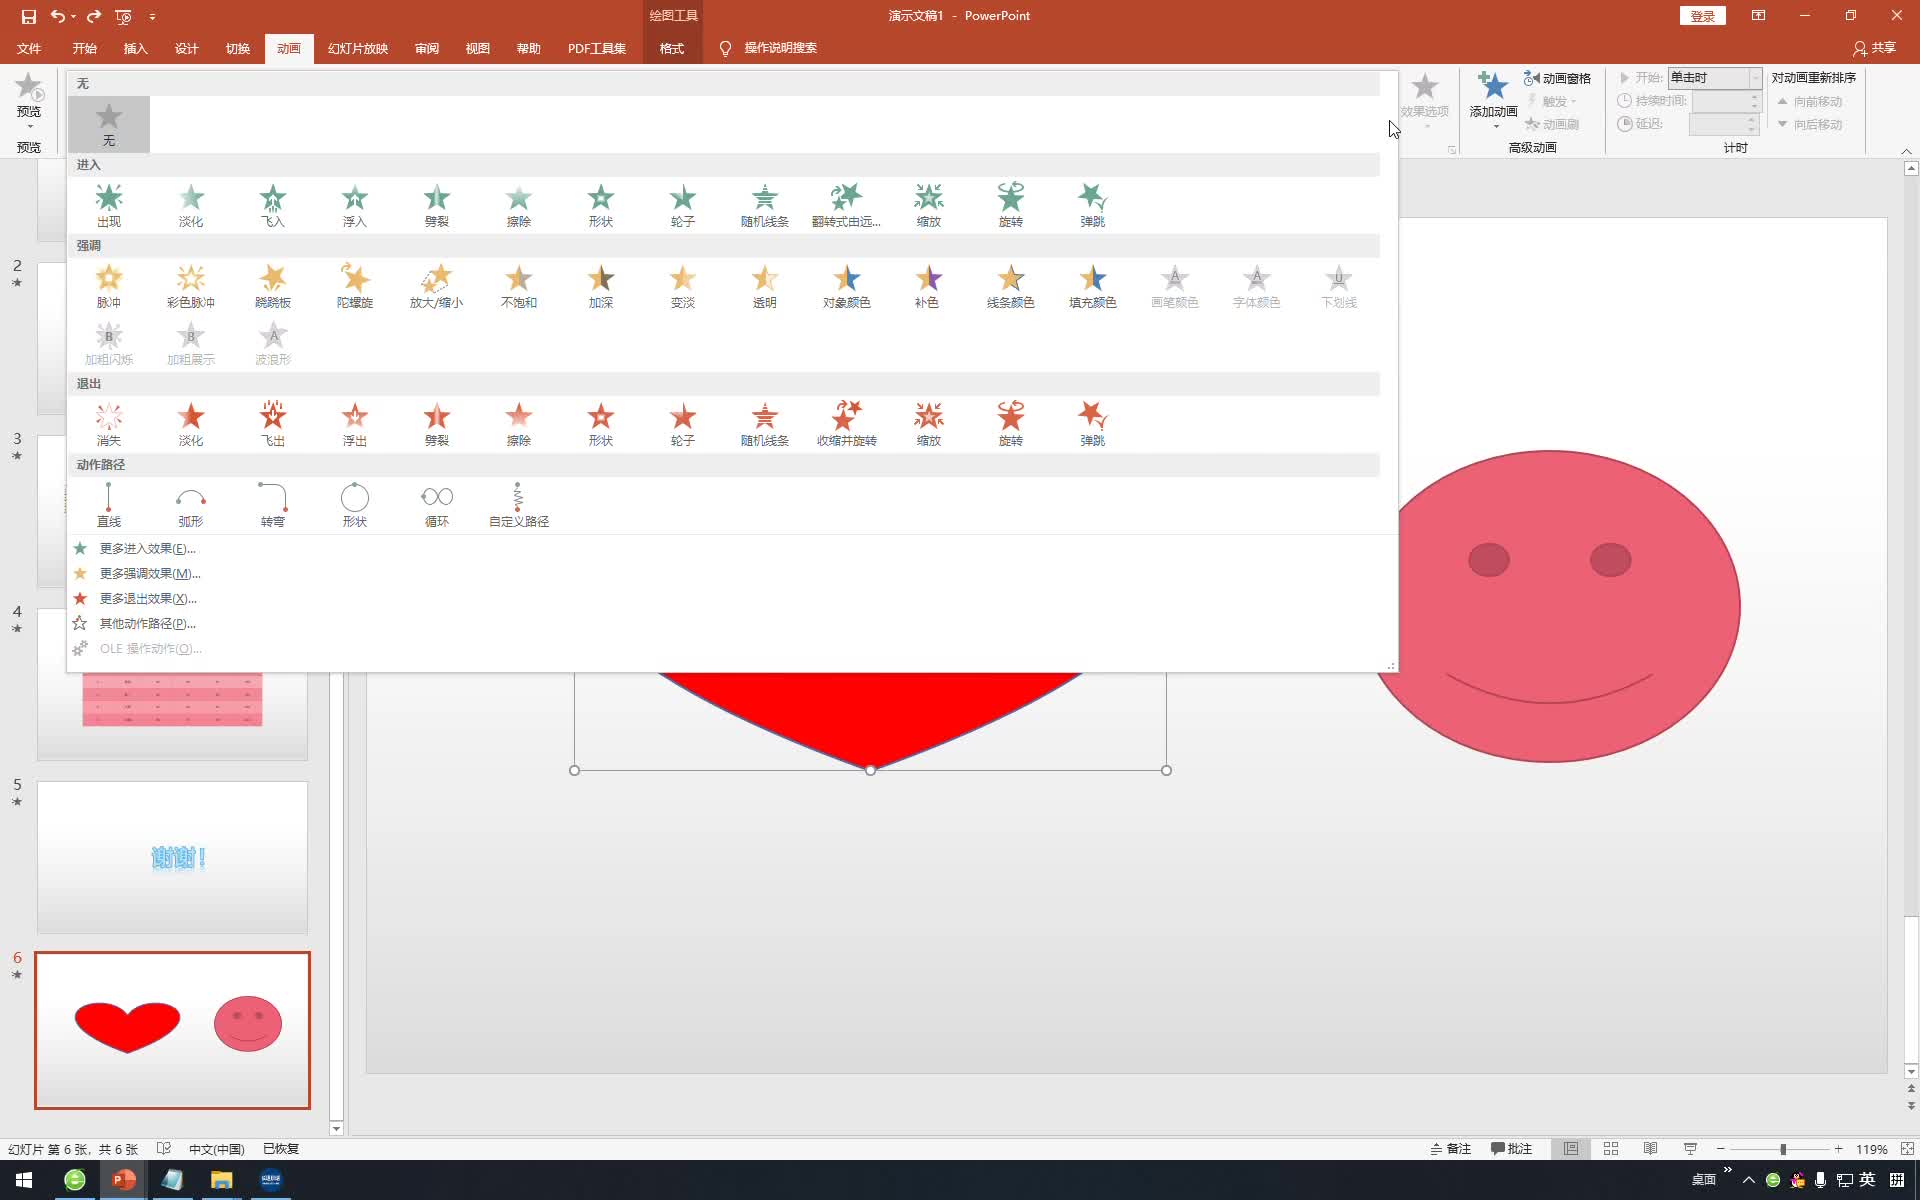Apply the 放大/缩小 emphasis effect
1920x1200 pixels.
point(437,286)
